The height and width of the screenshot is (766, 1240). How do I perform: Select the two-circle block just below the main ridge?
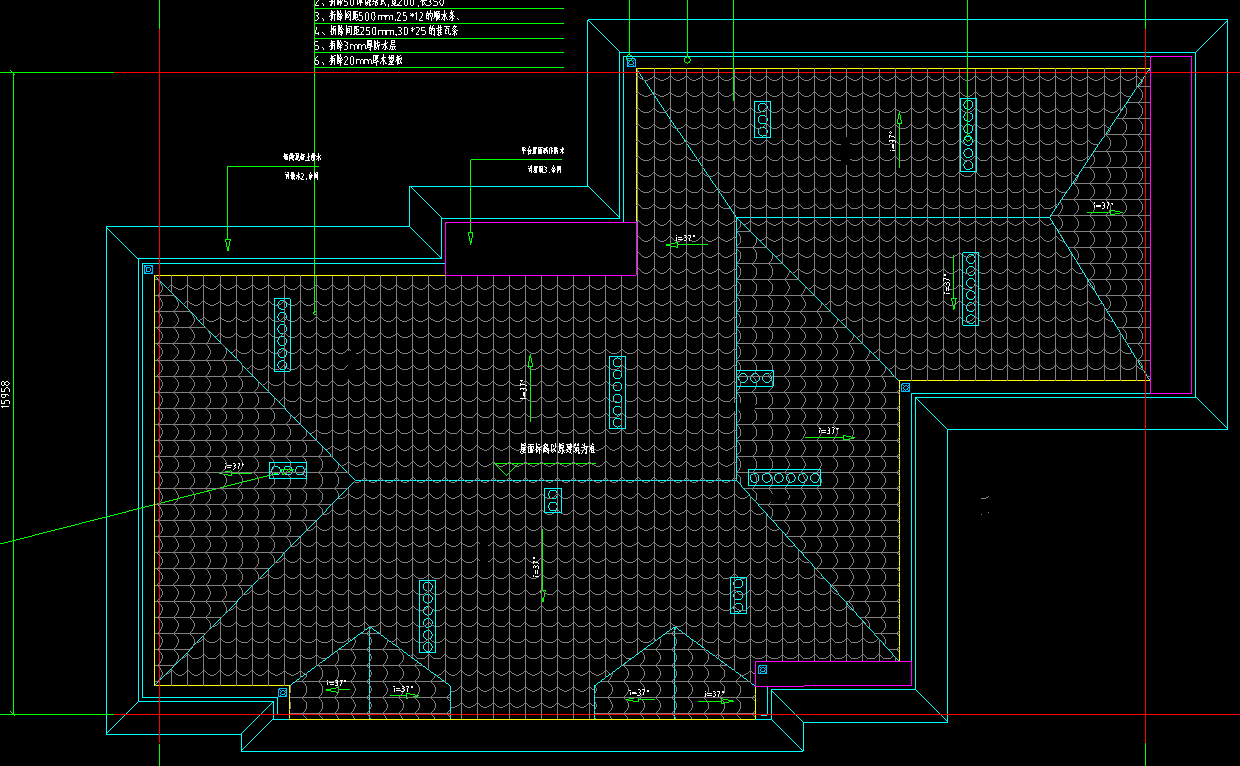click(x=553, y=501)
